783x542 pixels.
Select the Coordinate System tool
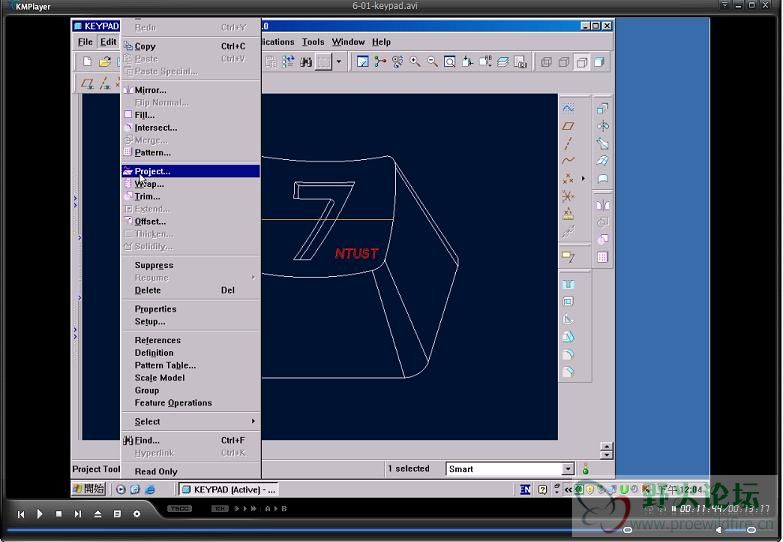(568, 196)
